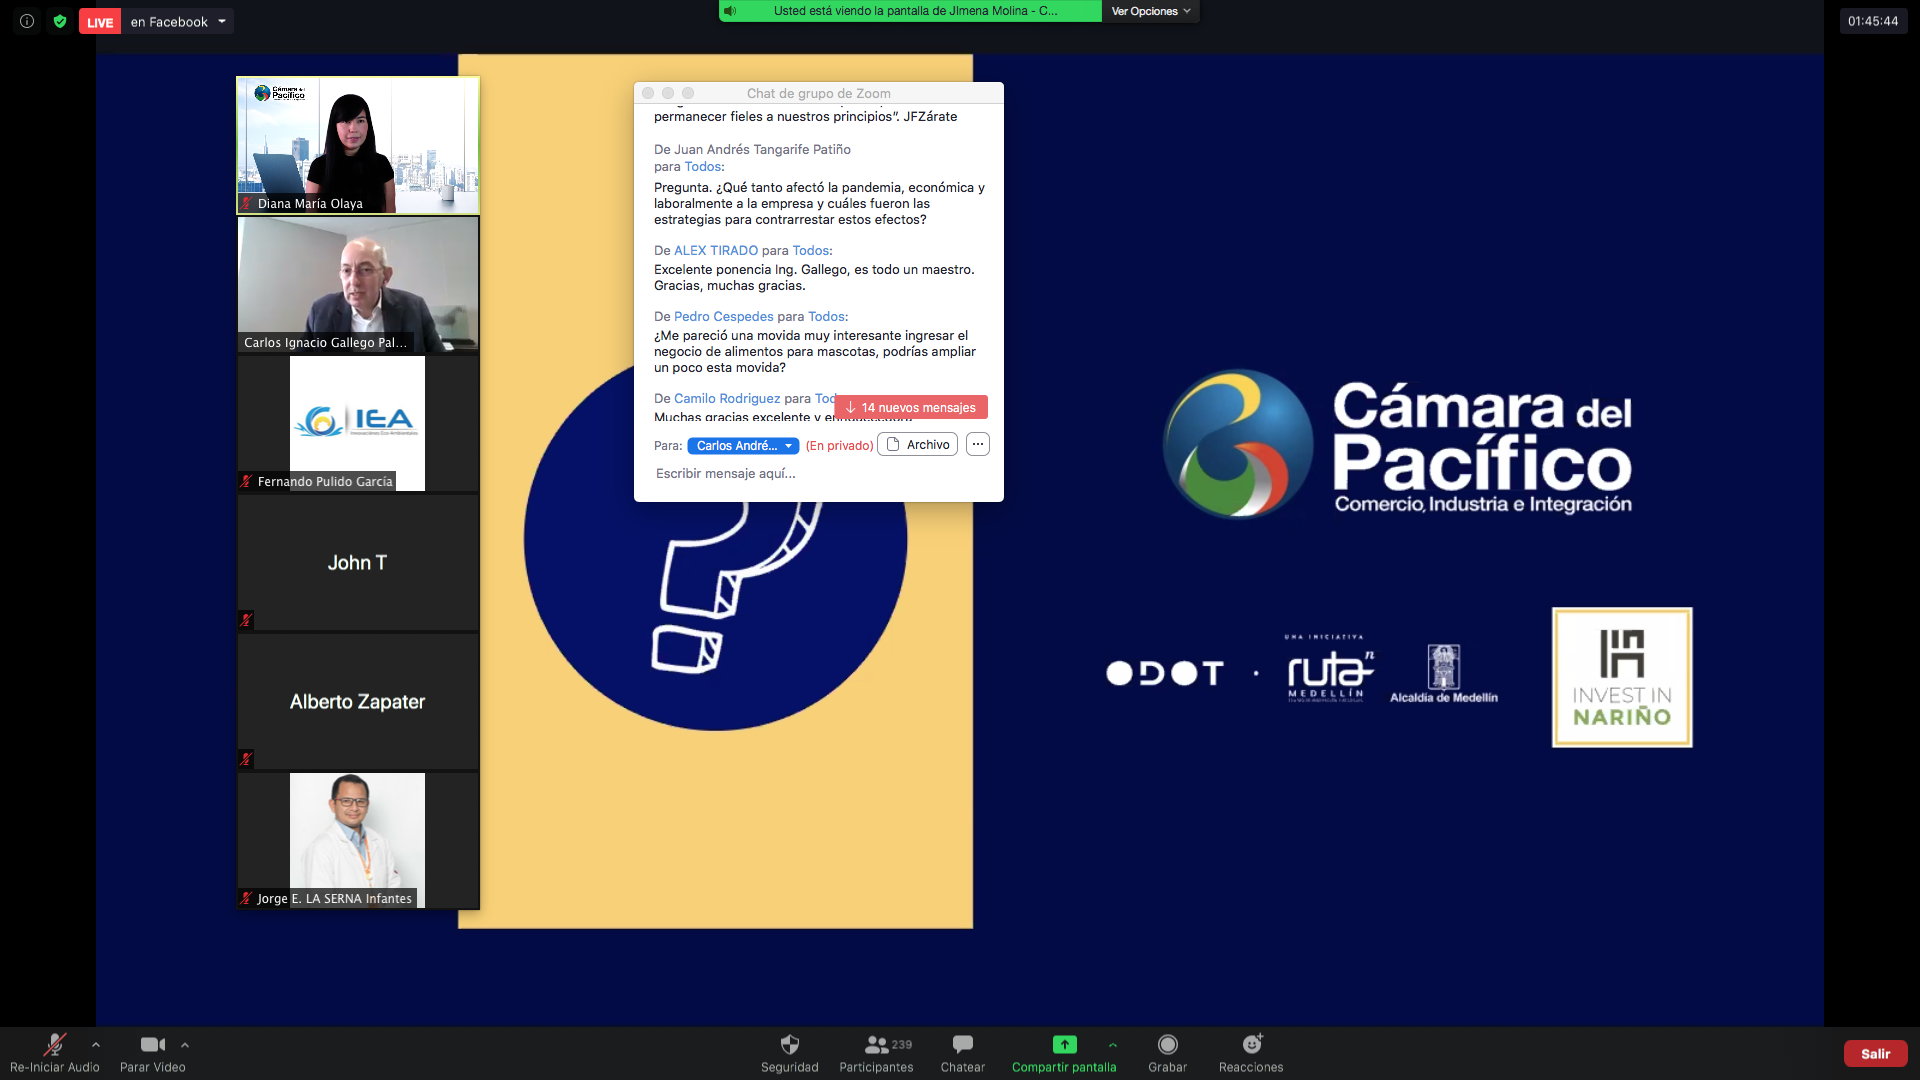Screen dimensions: 1920x1080
Task: Select Diana María Olaya video thumbnail
Action: (x=358, y=145)
